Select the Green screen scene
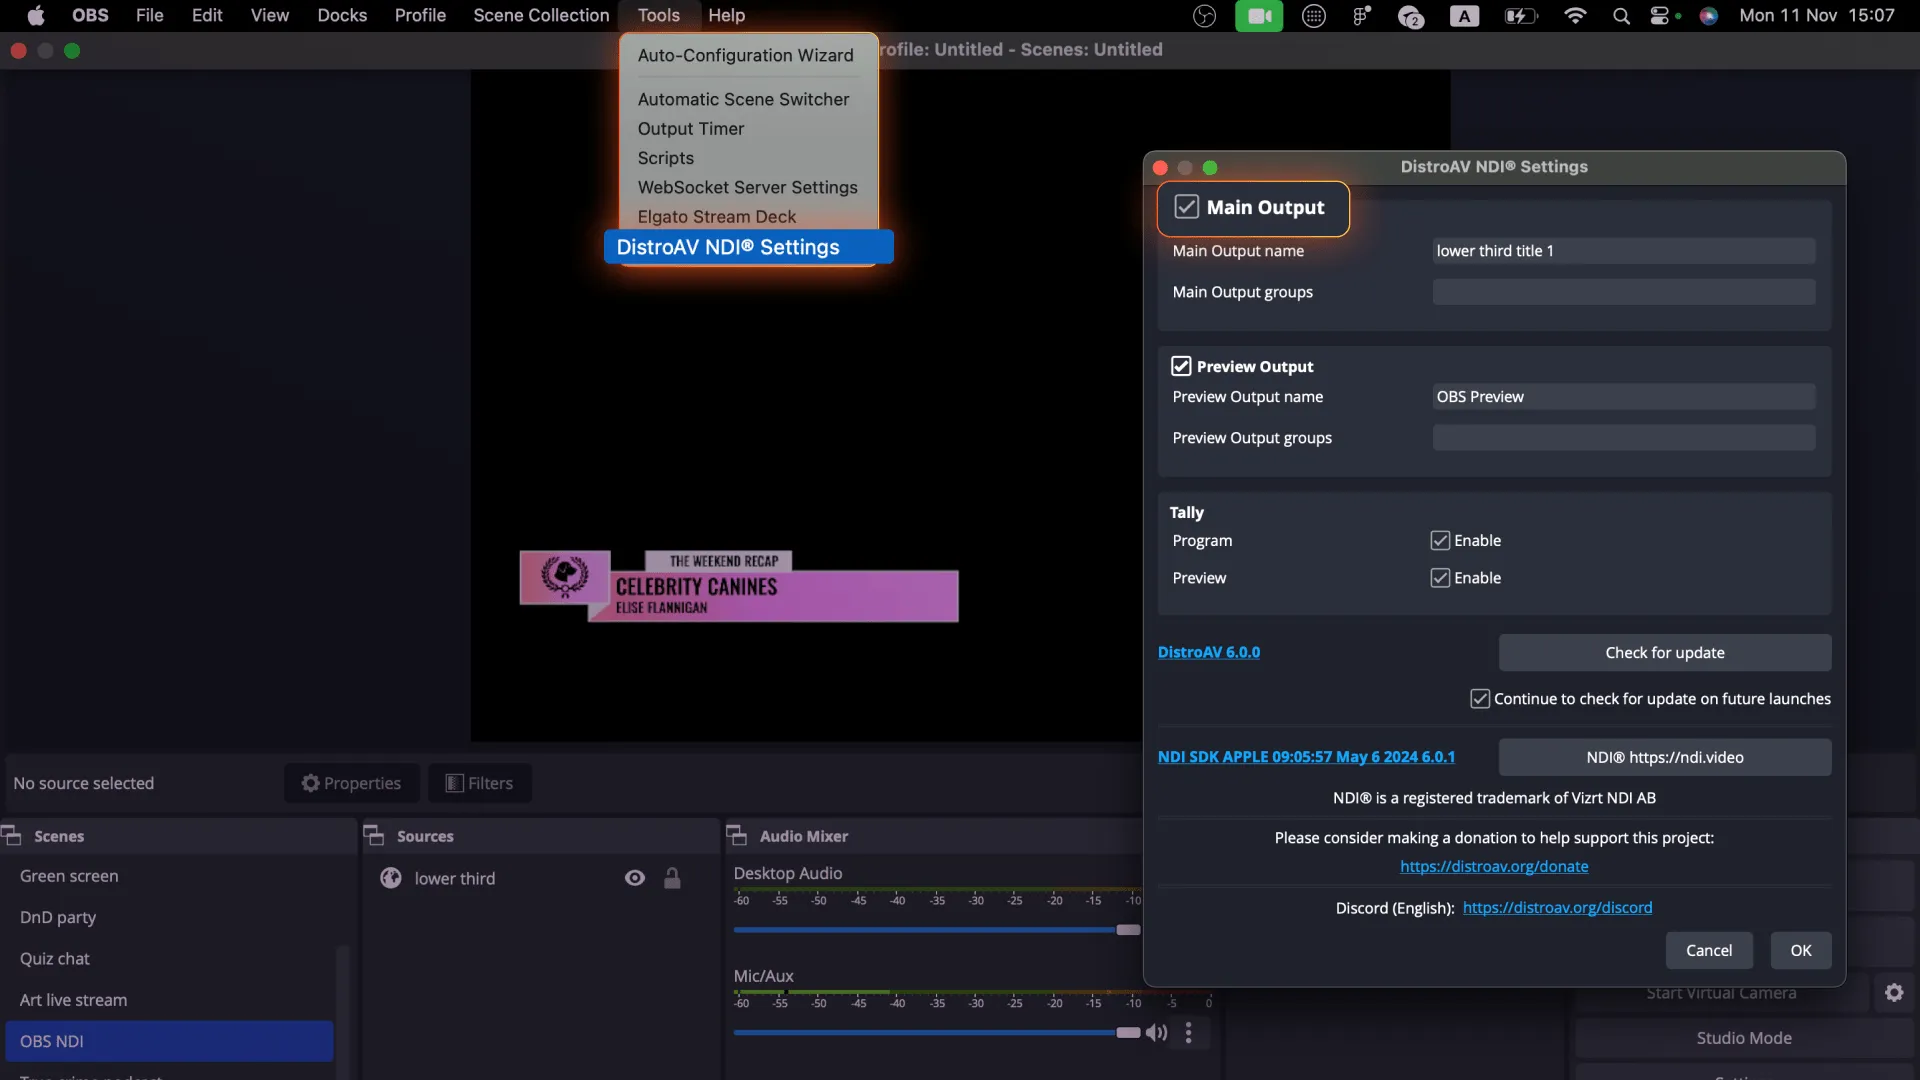This screenshot has height=1080, width=1920. coord(169,876)
